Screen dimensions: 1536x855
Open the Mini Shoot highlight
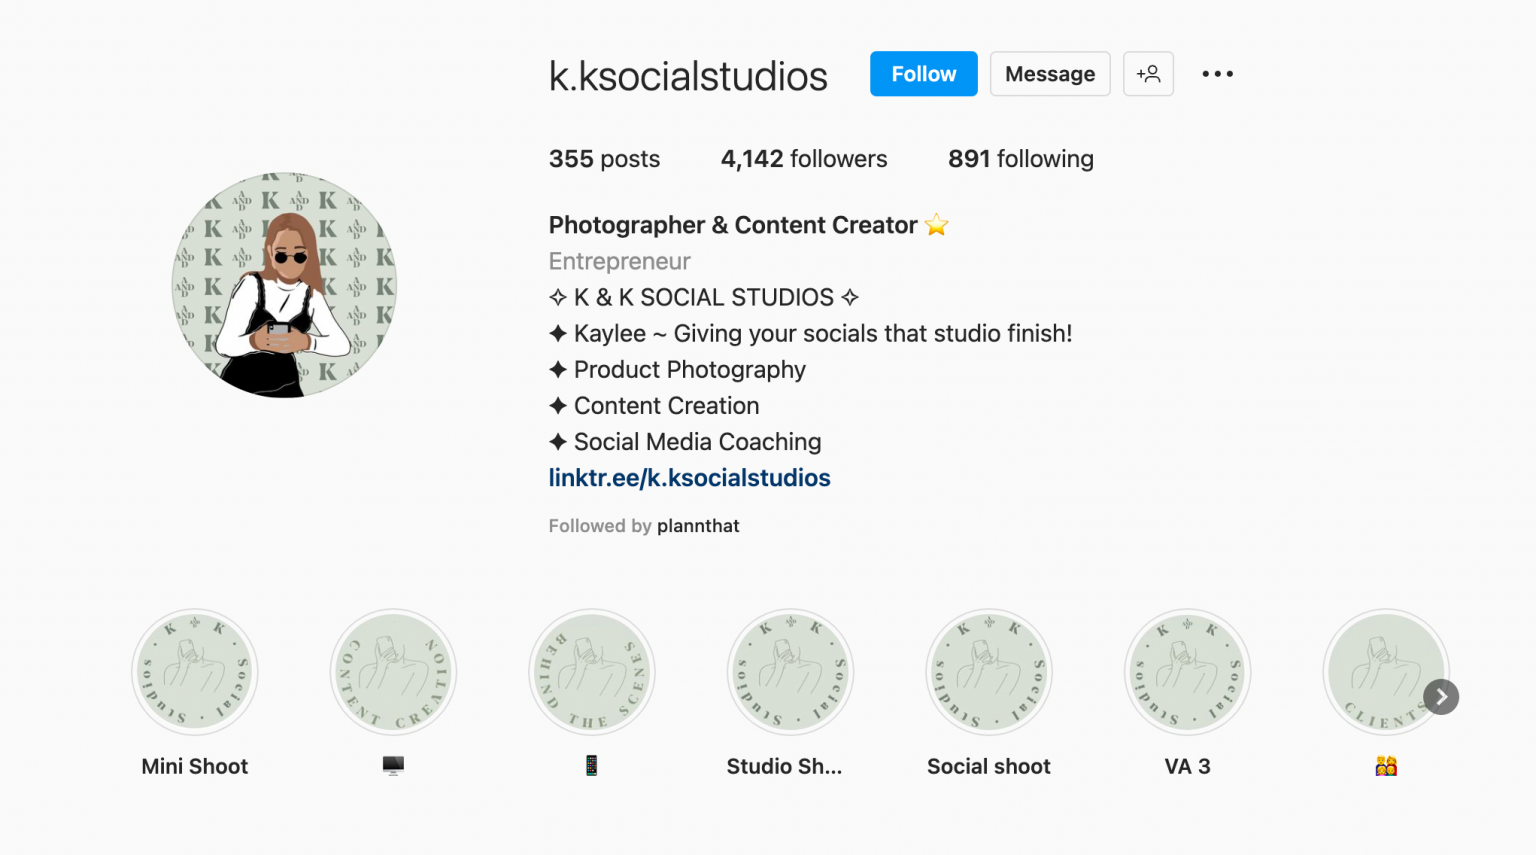pos(194,672)
